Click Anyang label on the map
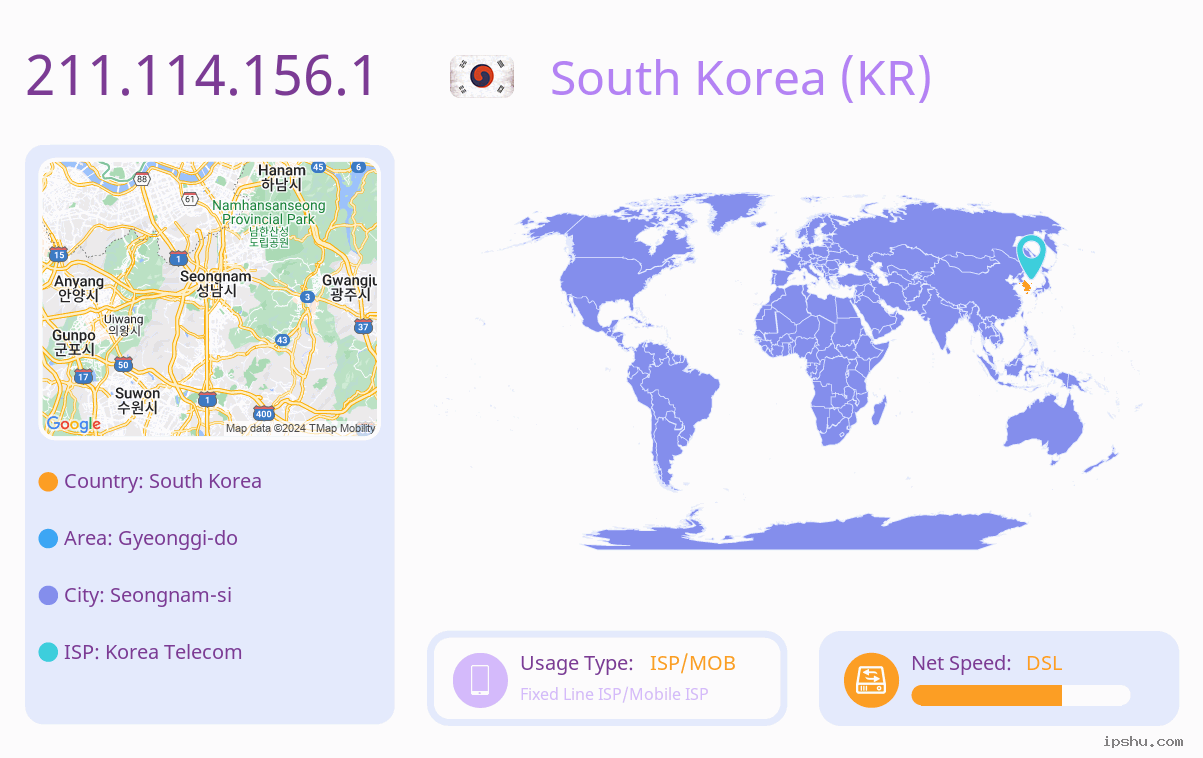Screen dimensions: 1203x758 [79, 288]
